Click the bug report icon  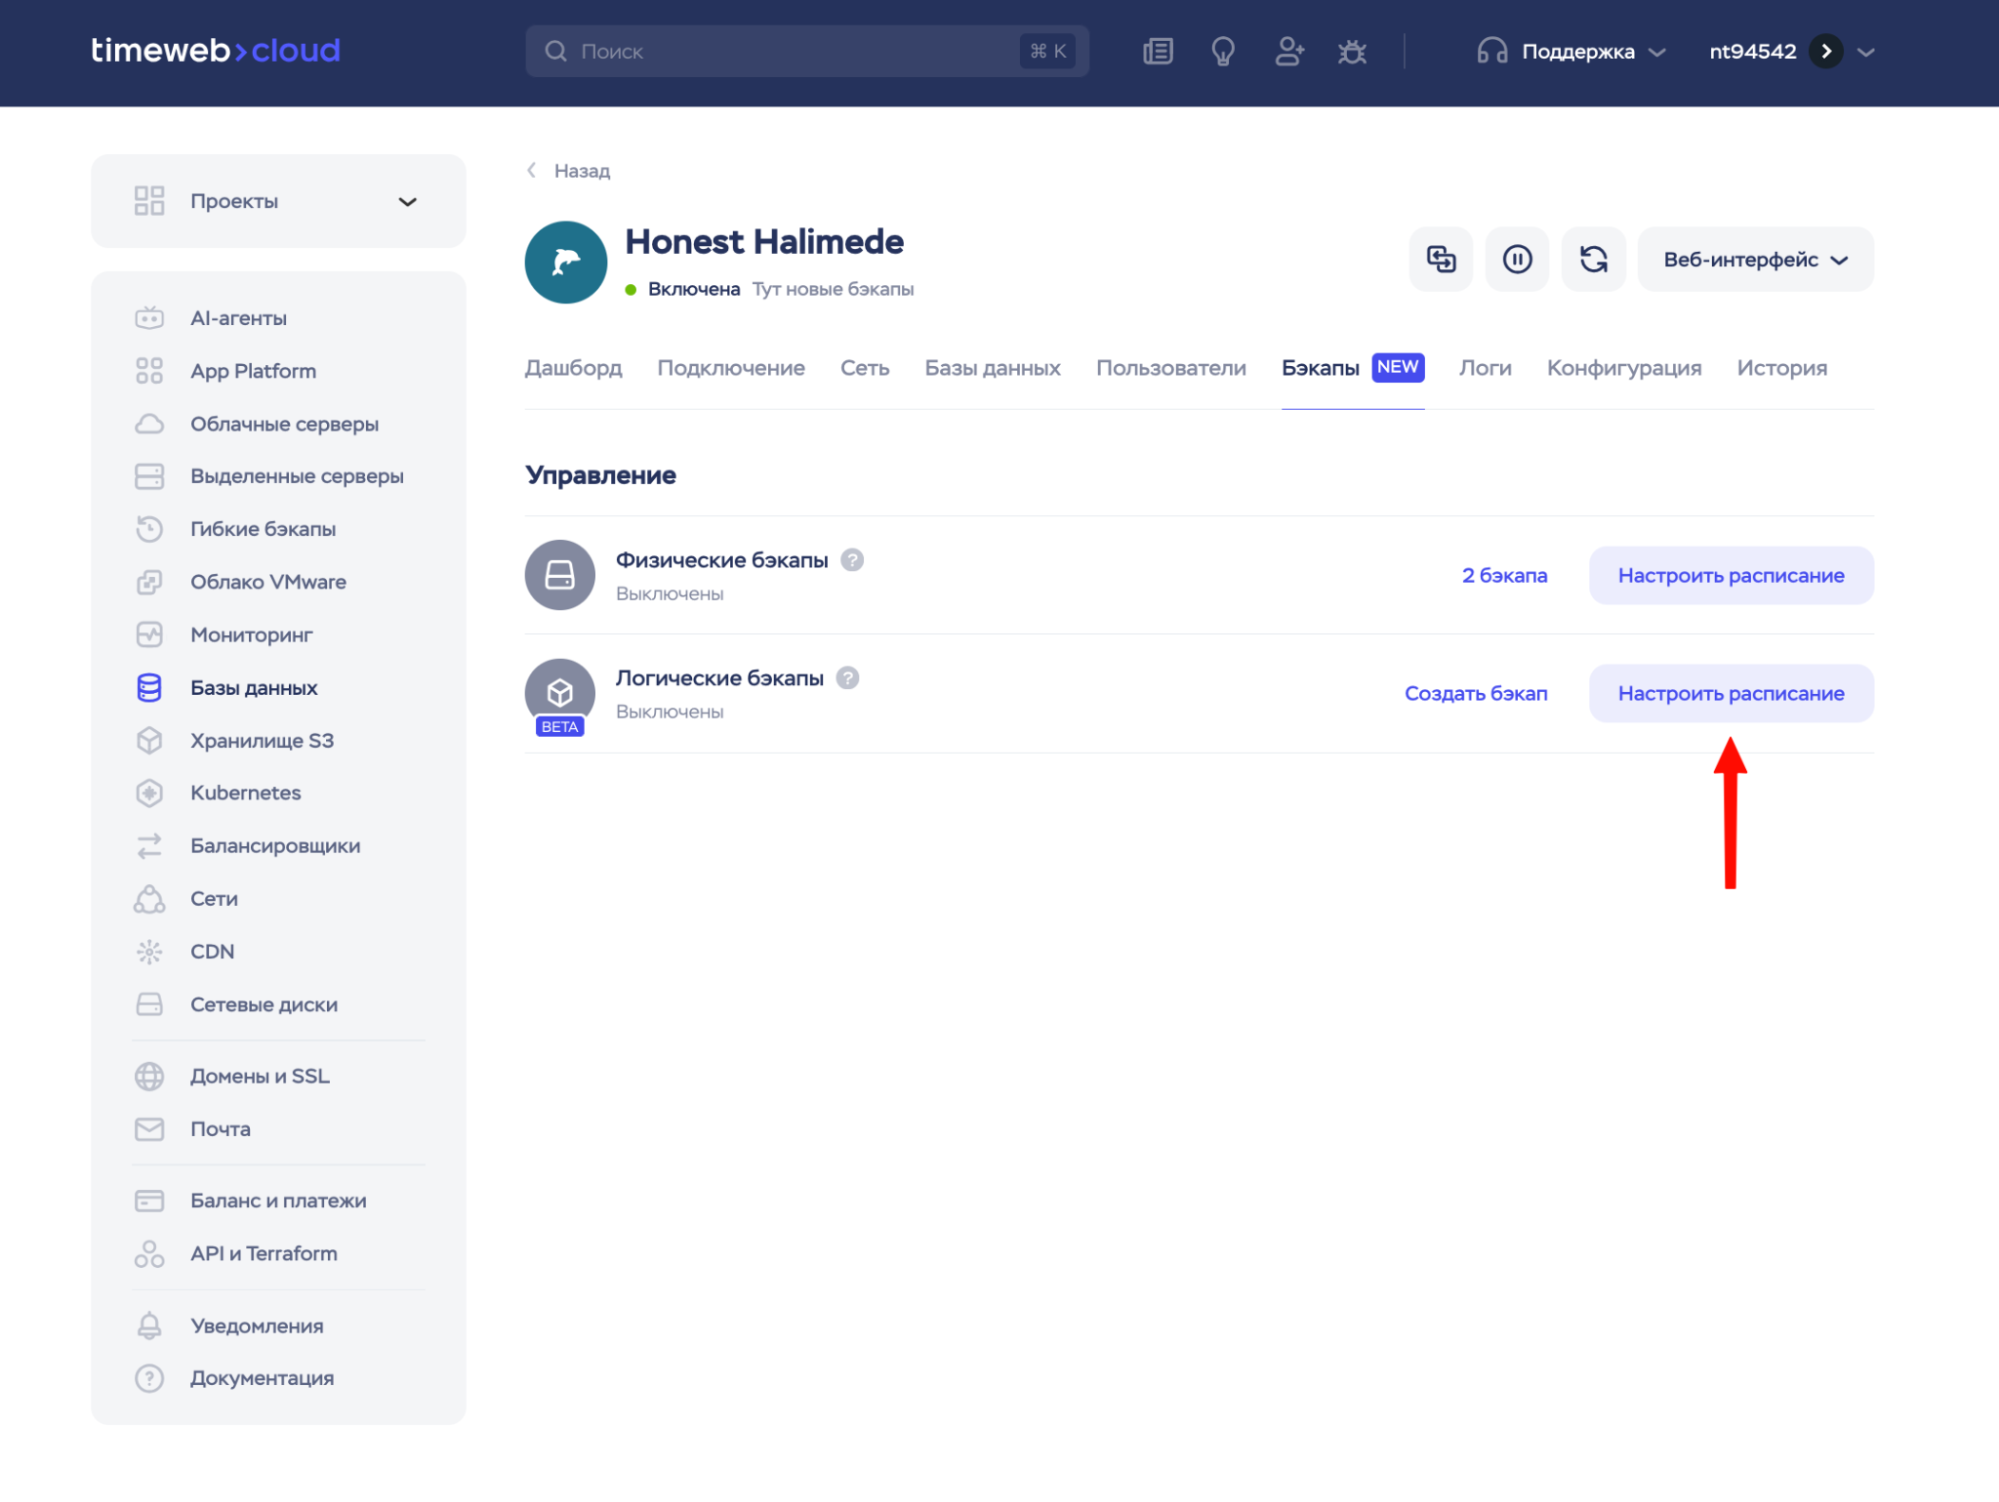point(1352,51)
